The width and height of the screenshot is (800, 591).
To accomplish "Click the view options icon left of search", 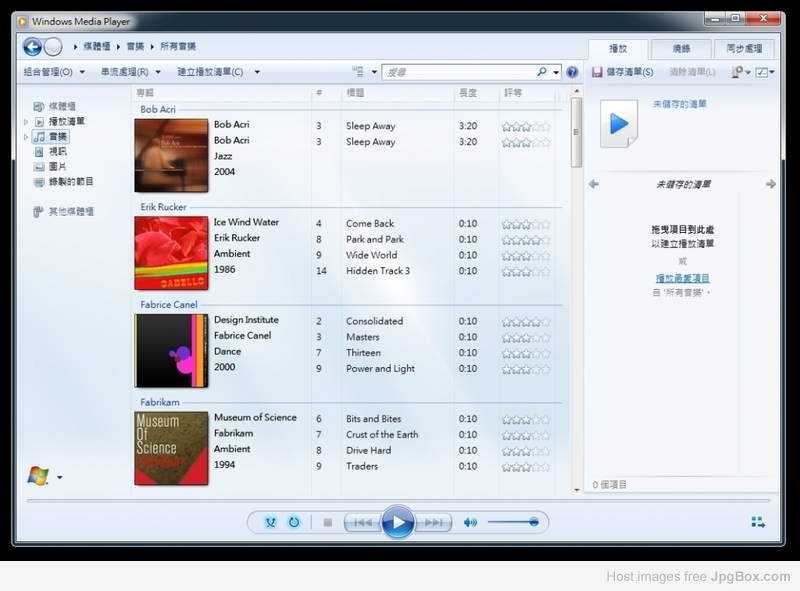I will pyautogui.click(x=358, y=71).
